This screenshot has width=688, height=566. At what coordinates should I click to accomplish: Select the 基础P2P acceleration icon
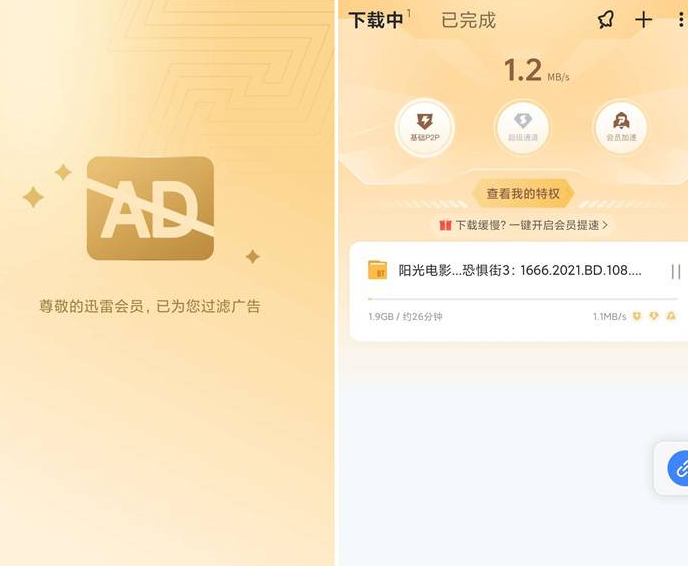(424, 128)
